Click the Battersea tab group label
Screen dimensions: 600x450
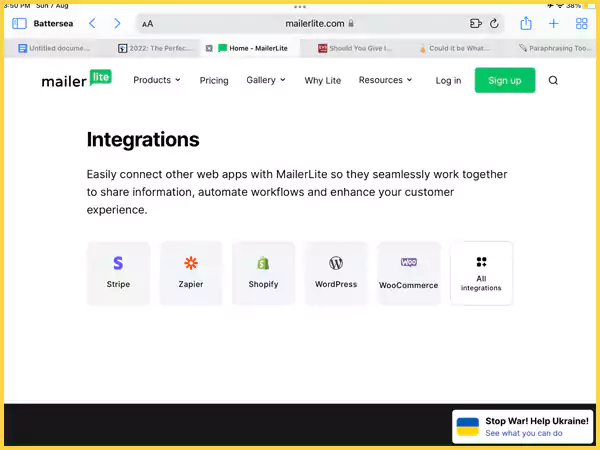pyautogui.click(x=53, y=24)
